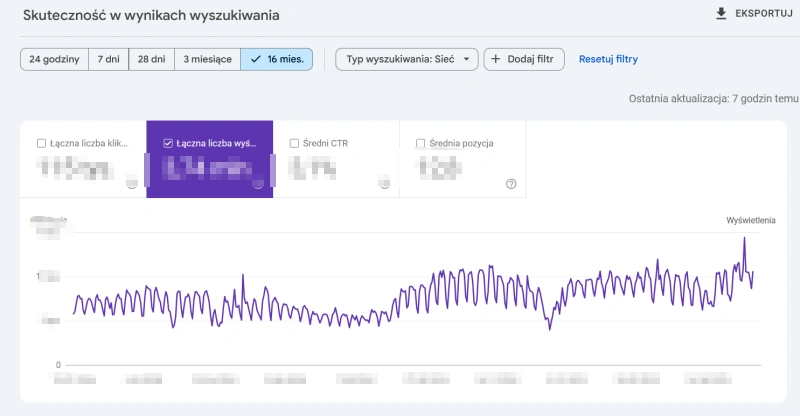Open the help icon in Średnia pozycja card
The image size is (800, 416).
(x=511, y=184)
